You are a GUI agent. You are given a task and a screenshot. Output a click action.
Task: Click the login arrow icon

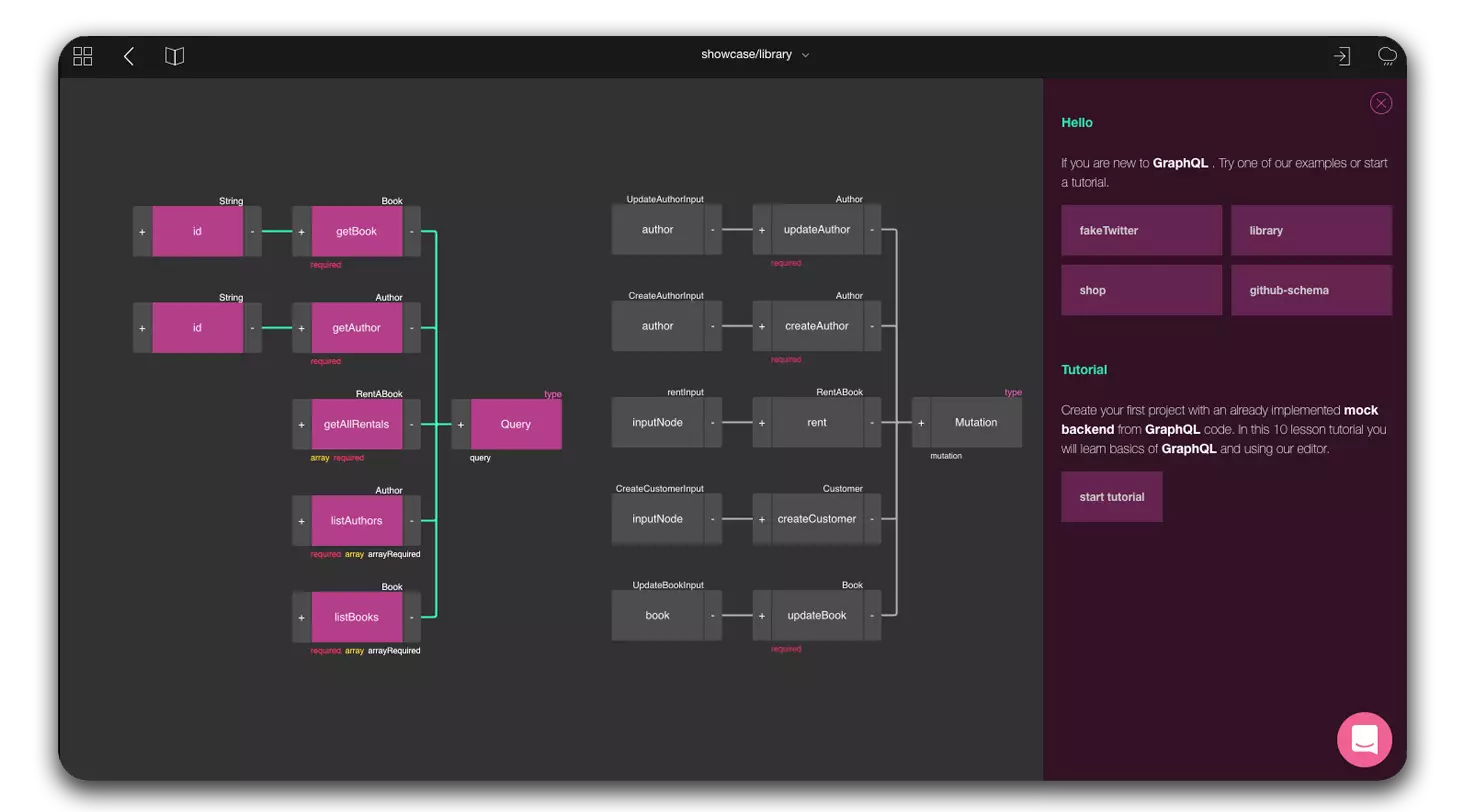(1342, 56)
